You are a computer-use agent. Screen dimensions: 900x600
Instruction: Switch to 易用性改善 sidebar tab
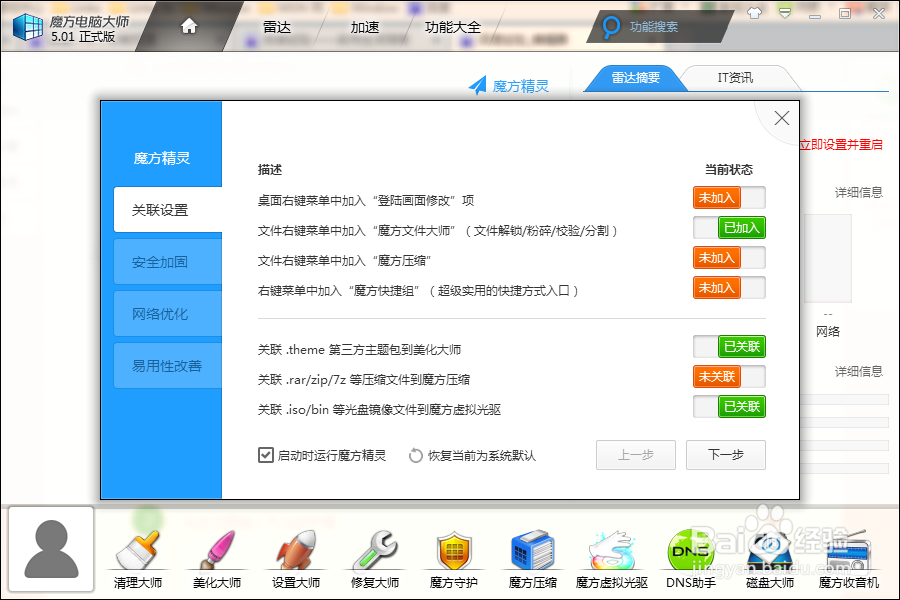click(x=168, y=366)
